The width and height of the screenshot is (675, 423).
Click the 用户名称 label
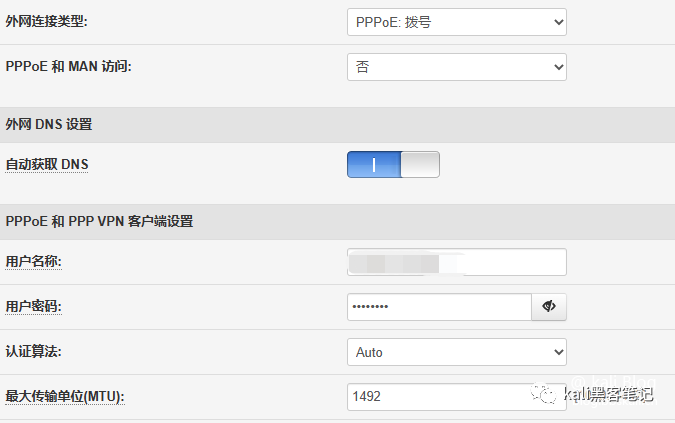[34, 262]
